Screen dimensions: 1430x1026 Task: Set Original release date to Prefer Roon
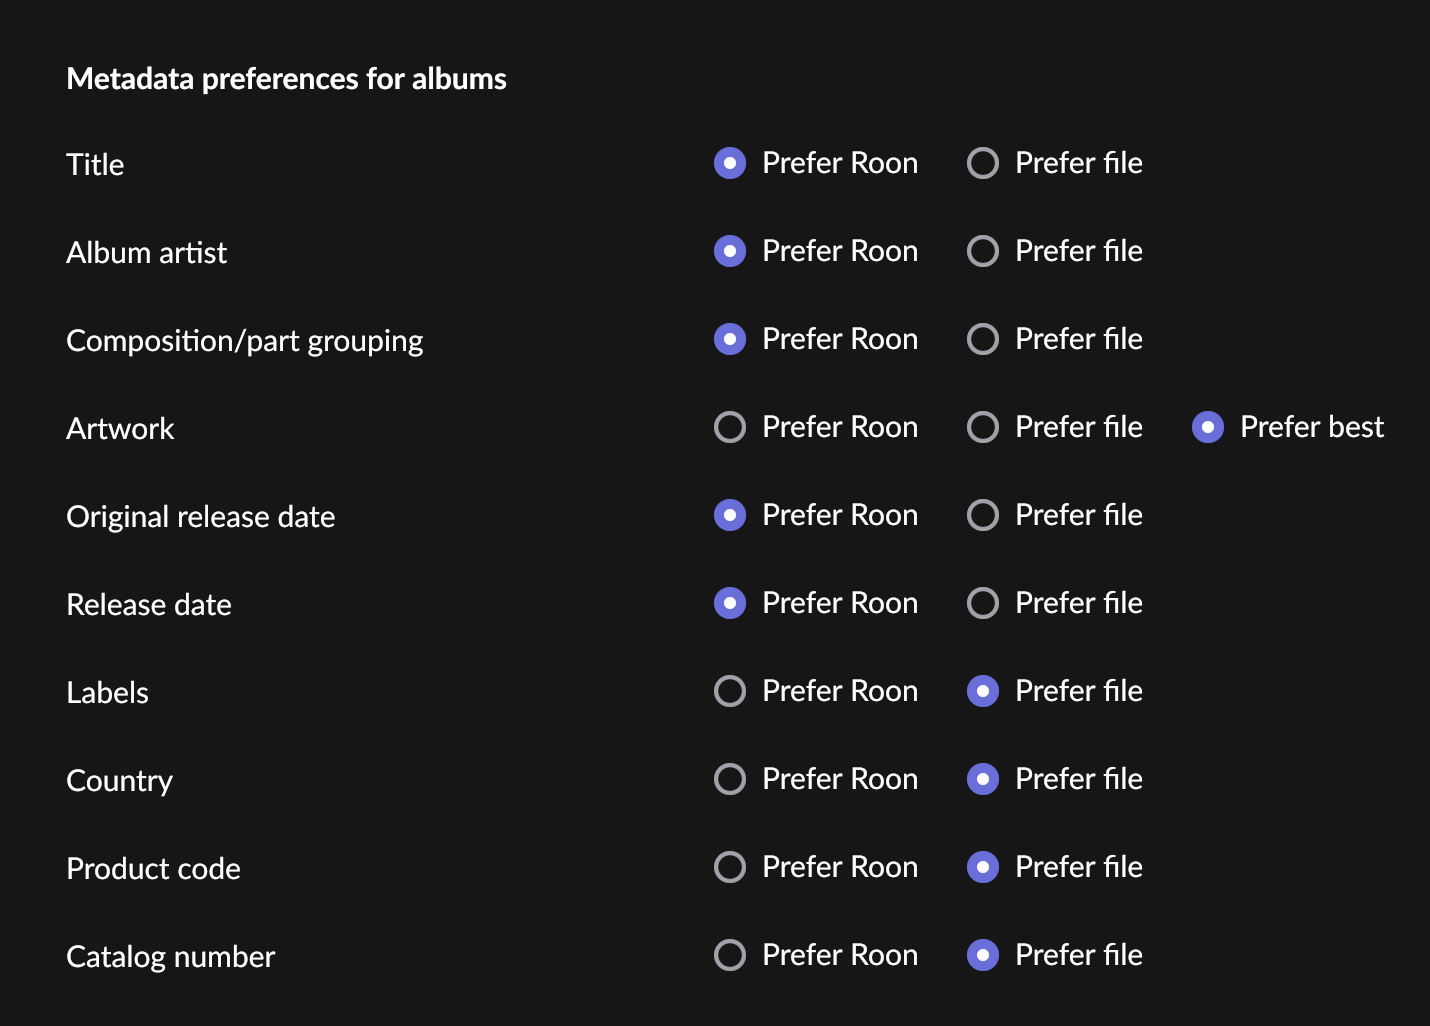click(730, 515)
